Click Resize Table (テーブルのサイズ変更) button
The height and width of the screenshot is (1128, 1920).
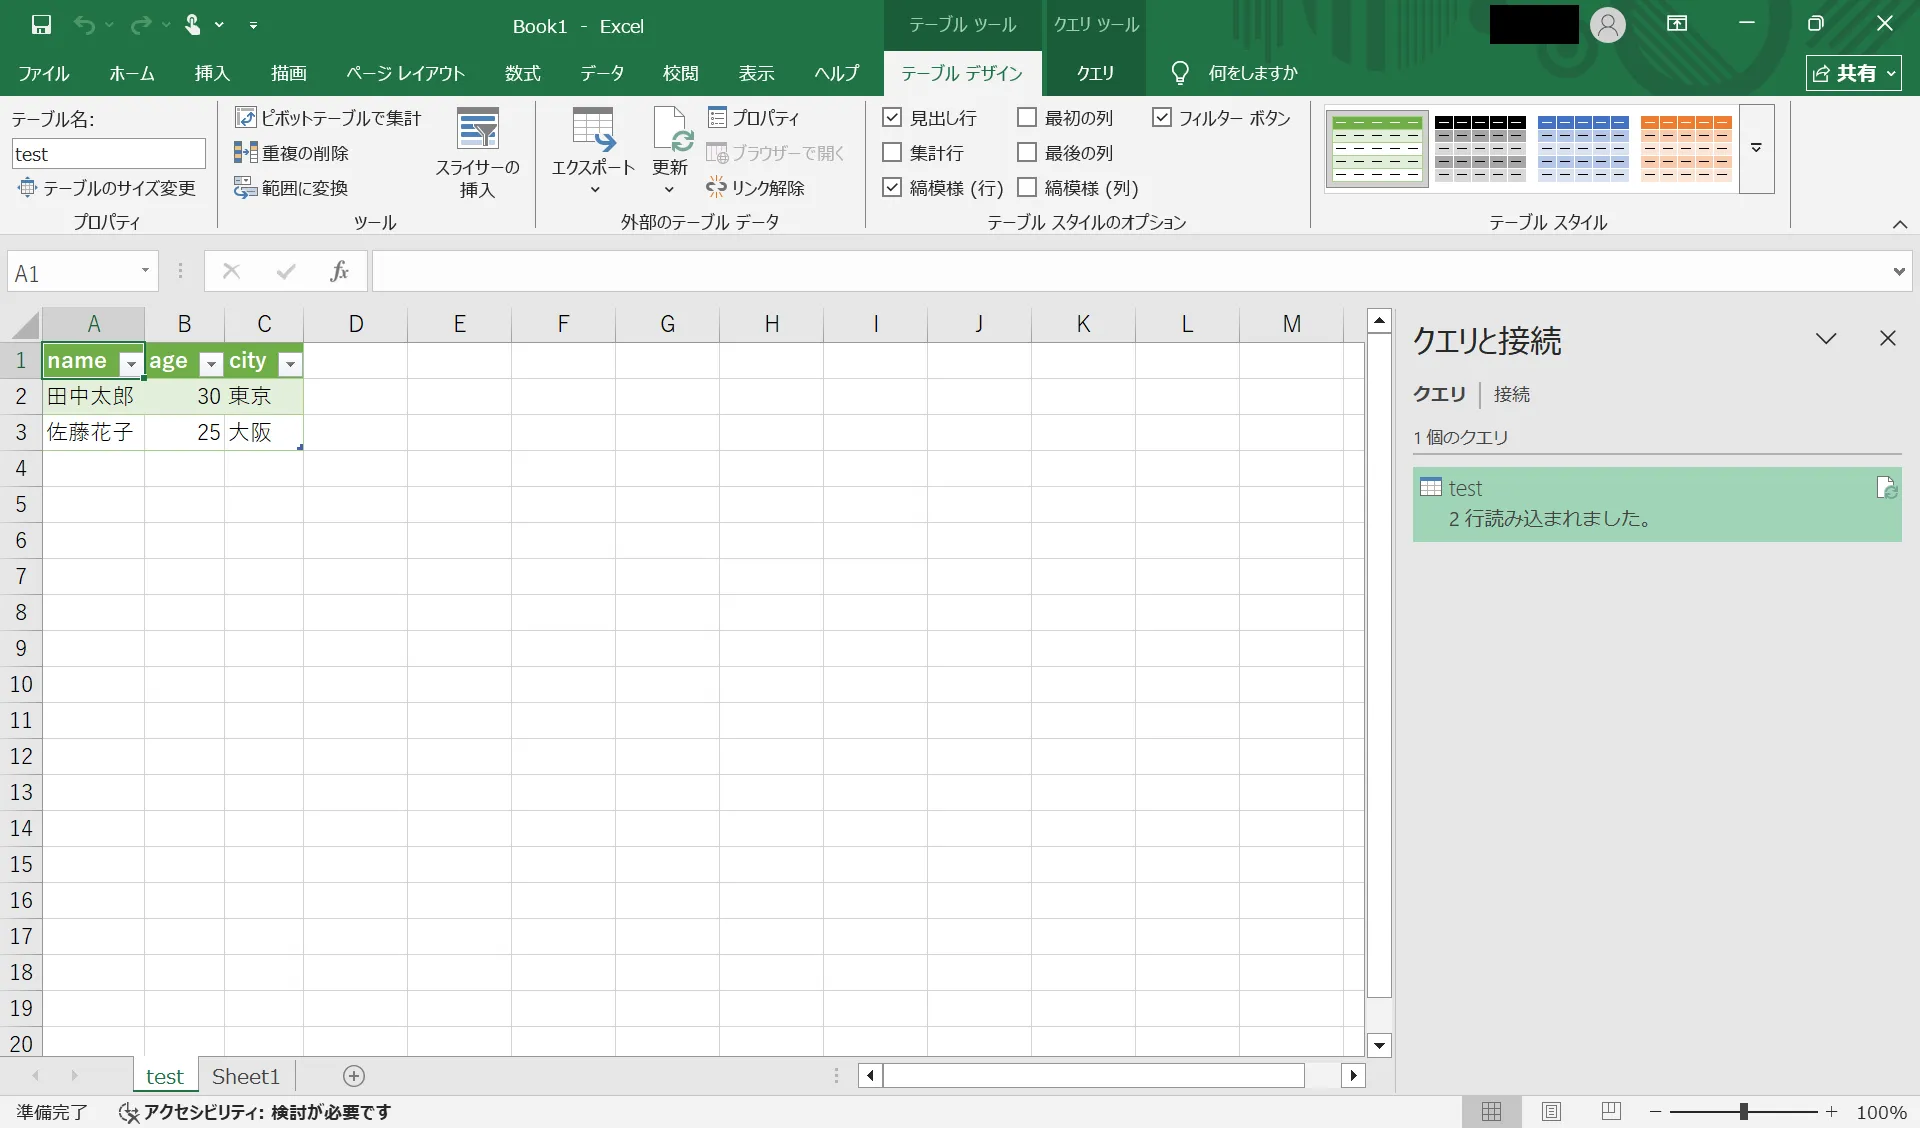point(107,188)
